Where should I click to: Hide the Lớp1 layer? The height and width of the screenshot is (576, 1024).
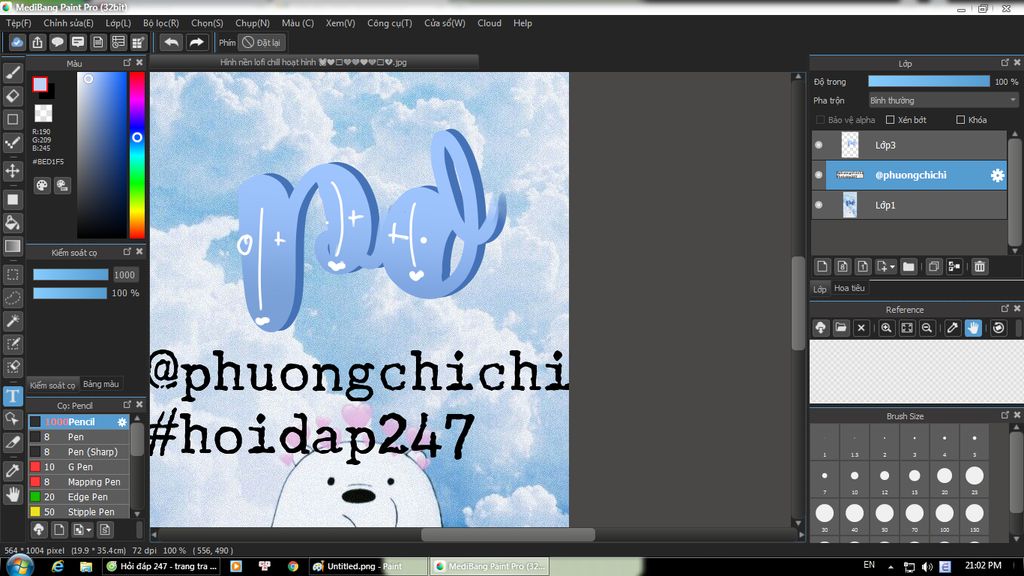tap(819, 205)
